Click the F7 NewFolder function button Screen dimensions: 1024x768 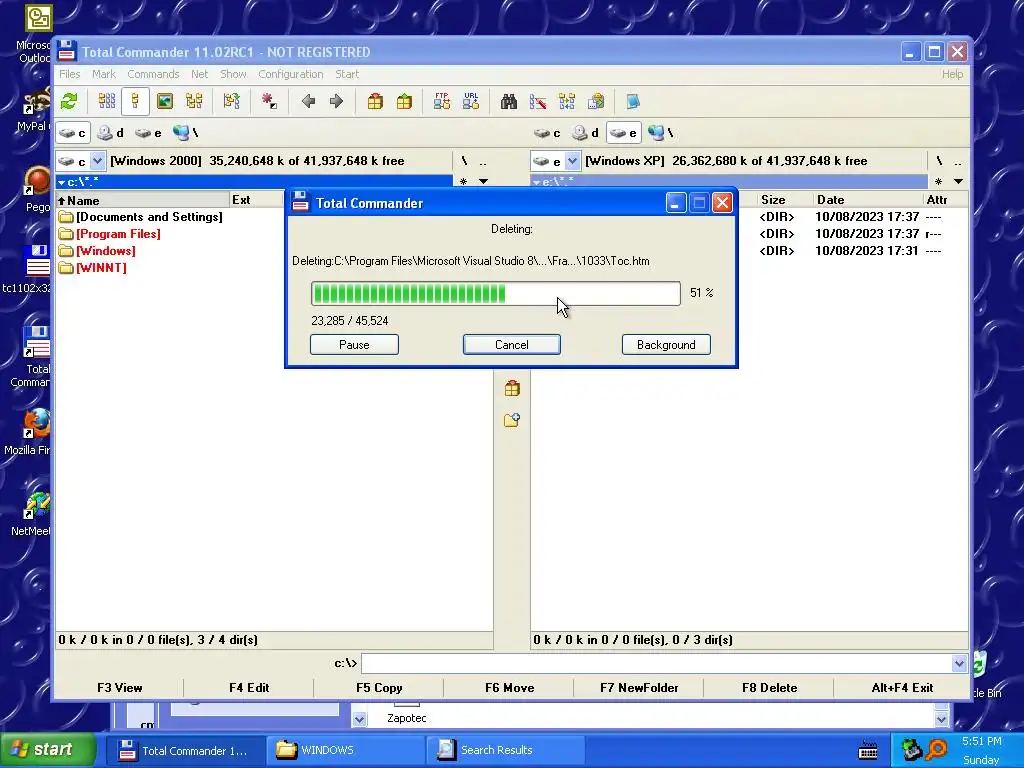[639, 688]
